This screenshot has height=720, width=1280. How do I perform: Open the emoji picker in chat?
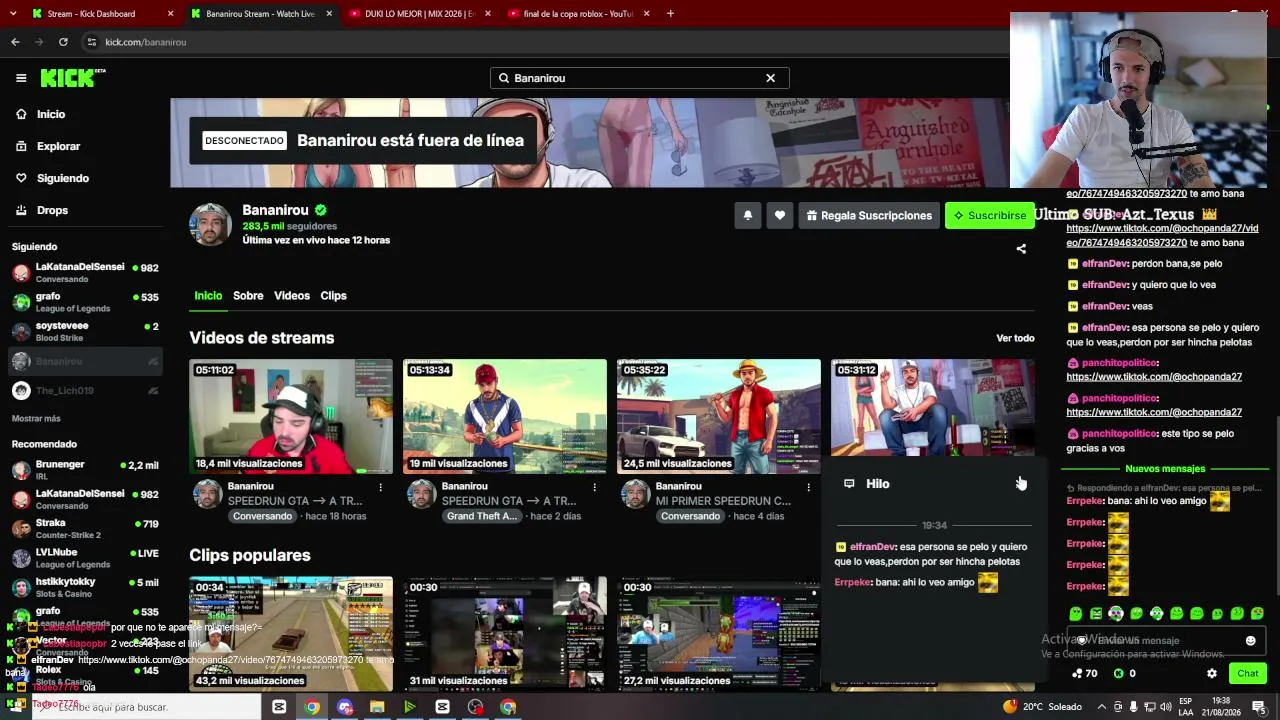pos(1250,640)
